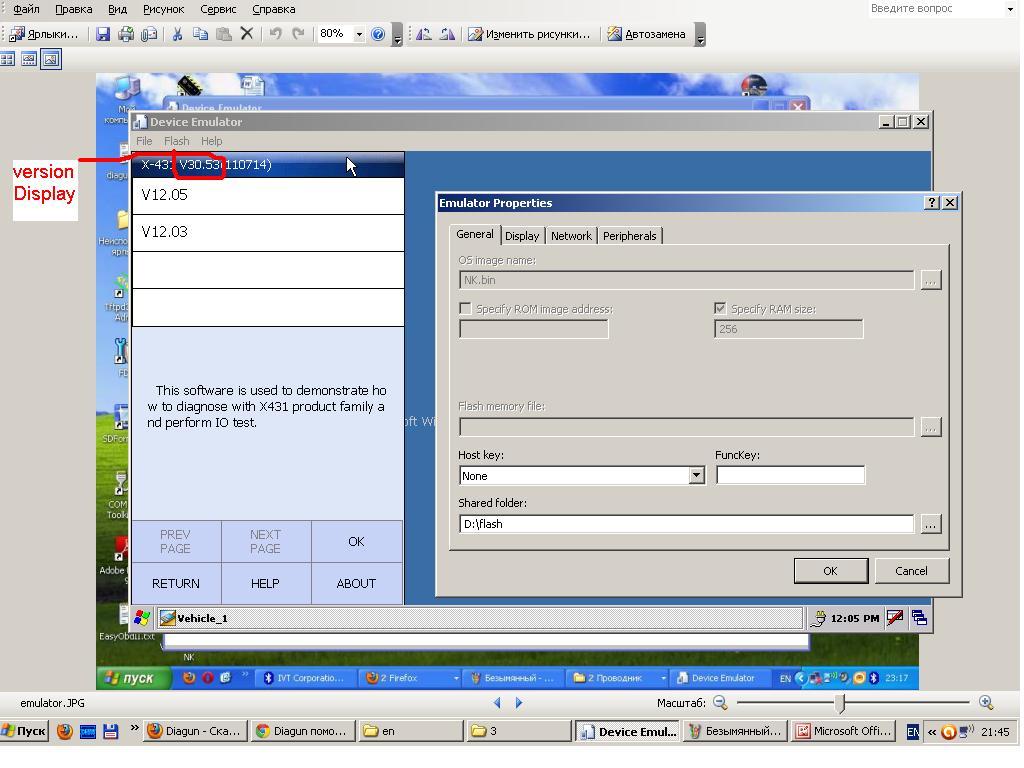Click the EN language indicator in the bottom taskbar
Viewport: 1024px width, 768px height.
click(x=912, y=732)
